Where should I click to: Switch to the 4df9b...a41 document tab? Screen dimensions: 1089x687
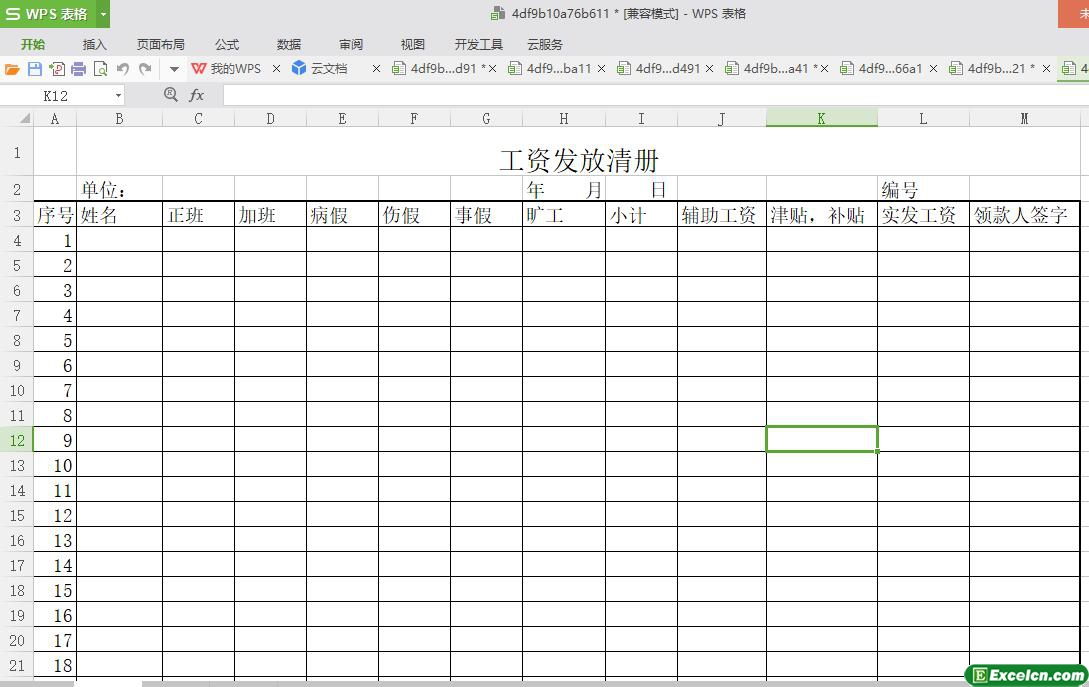[x=771, y=68]
